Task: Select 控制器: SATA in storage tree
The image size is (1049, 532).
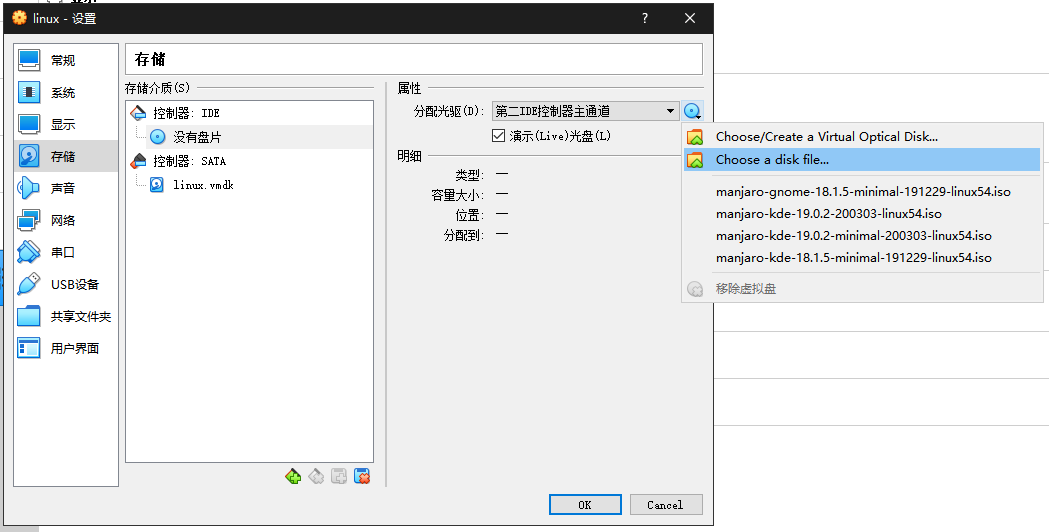Action: coord(189,161)
